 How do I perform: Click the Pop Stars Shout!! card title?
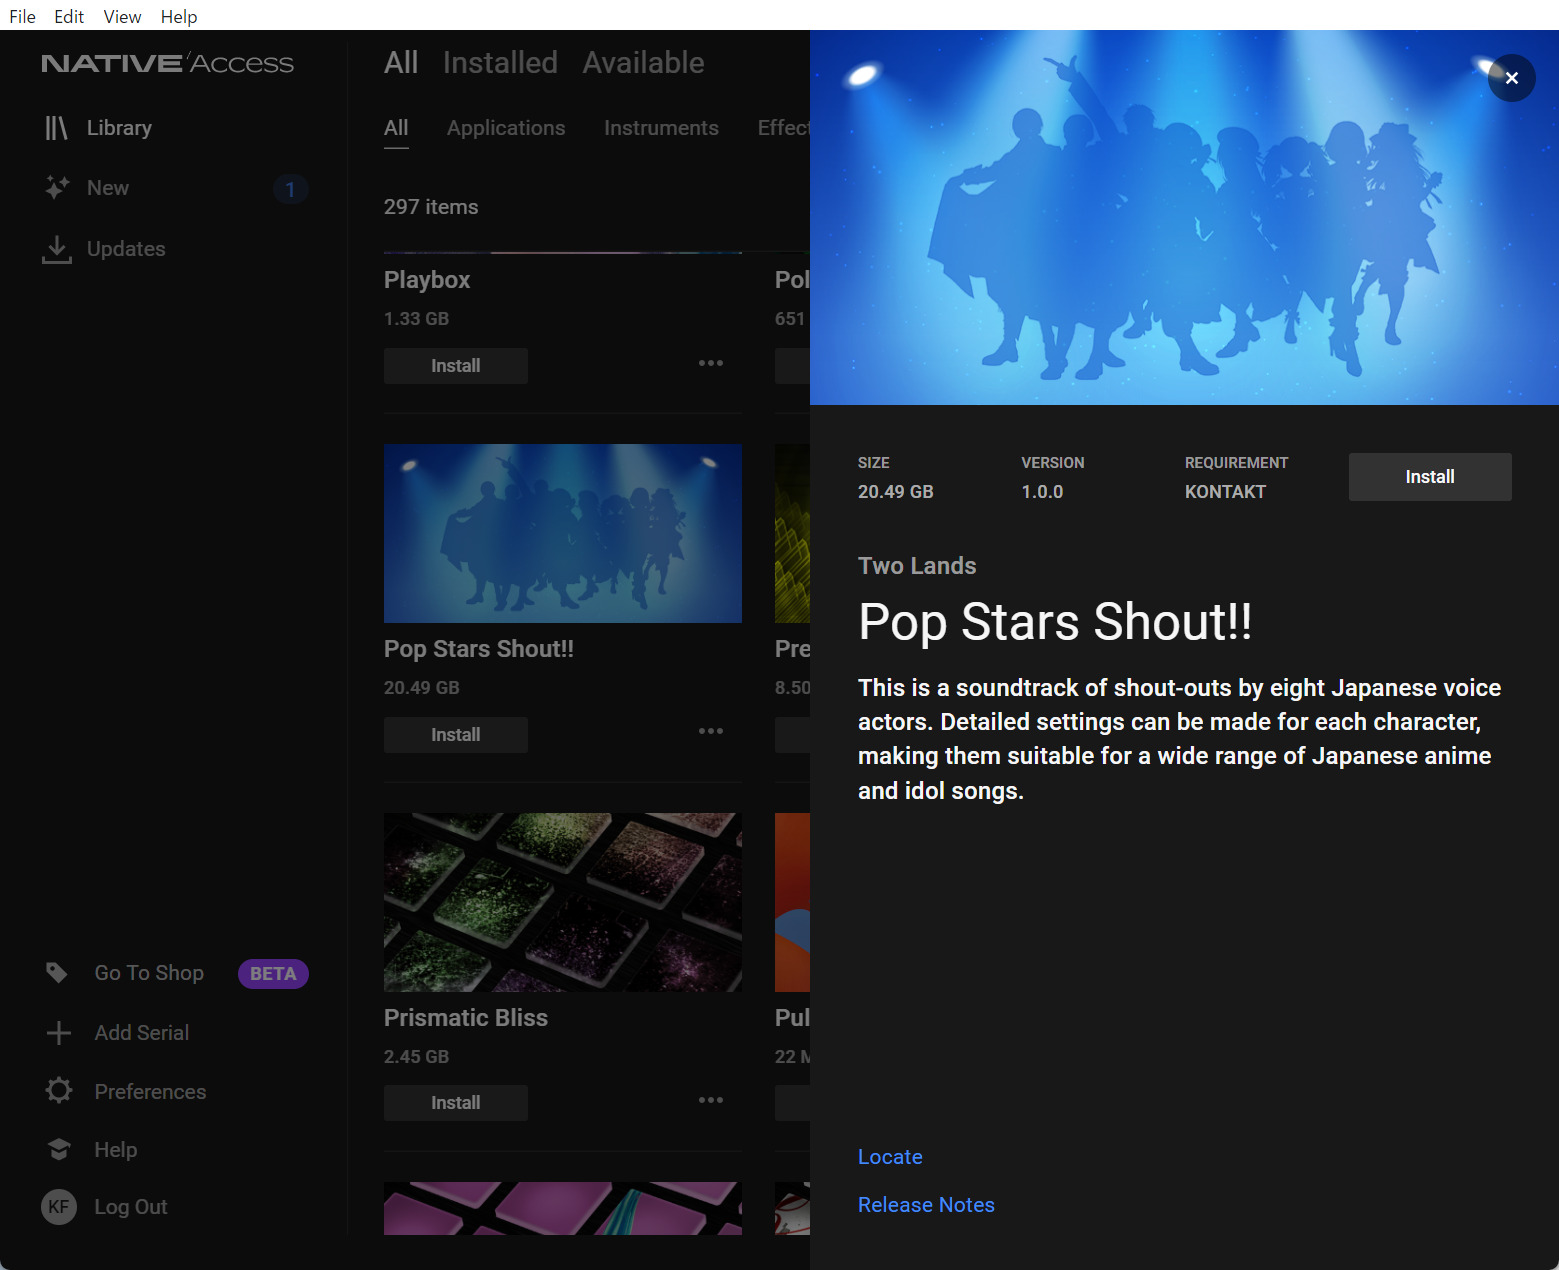[x=479, y=649]
